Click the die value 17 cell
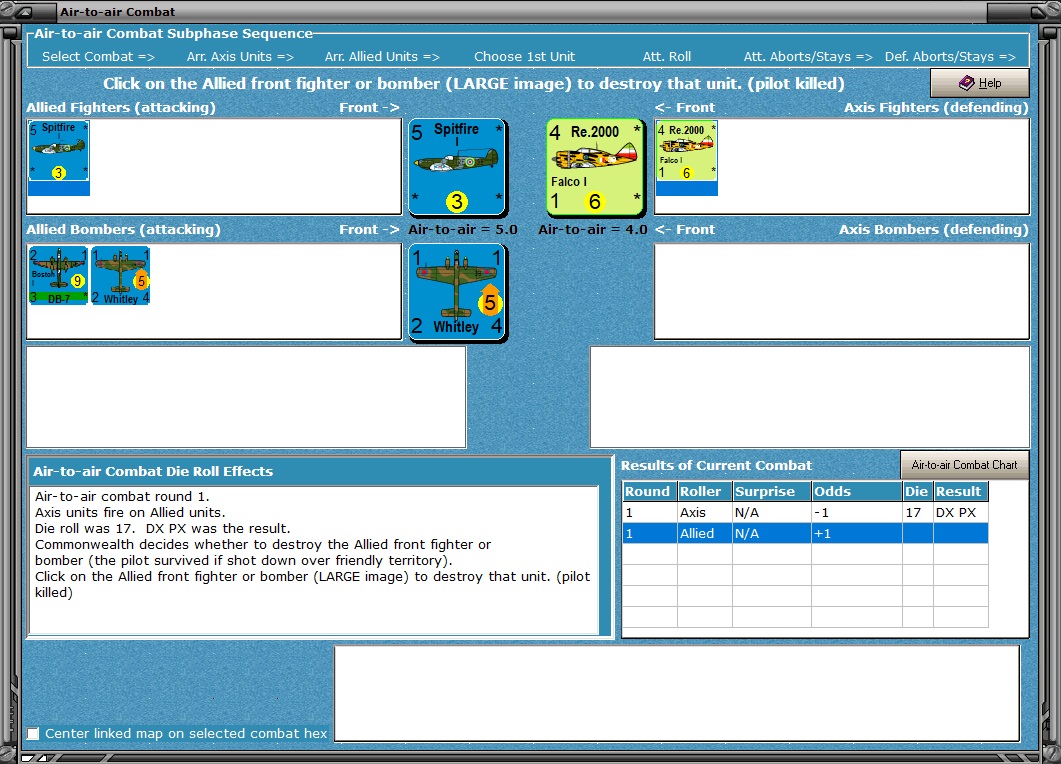Screen dimensions: 1061x764 (918, 512)
